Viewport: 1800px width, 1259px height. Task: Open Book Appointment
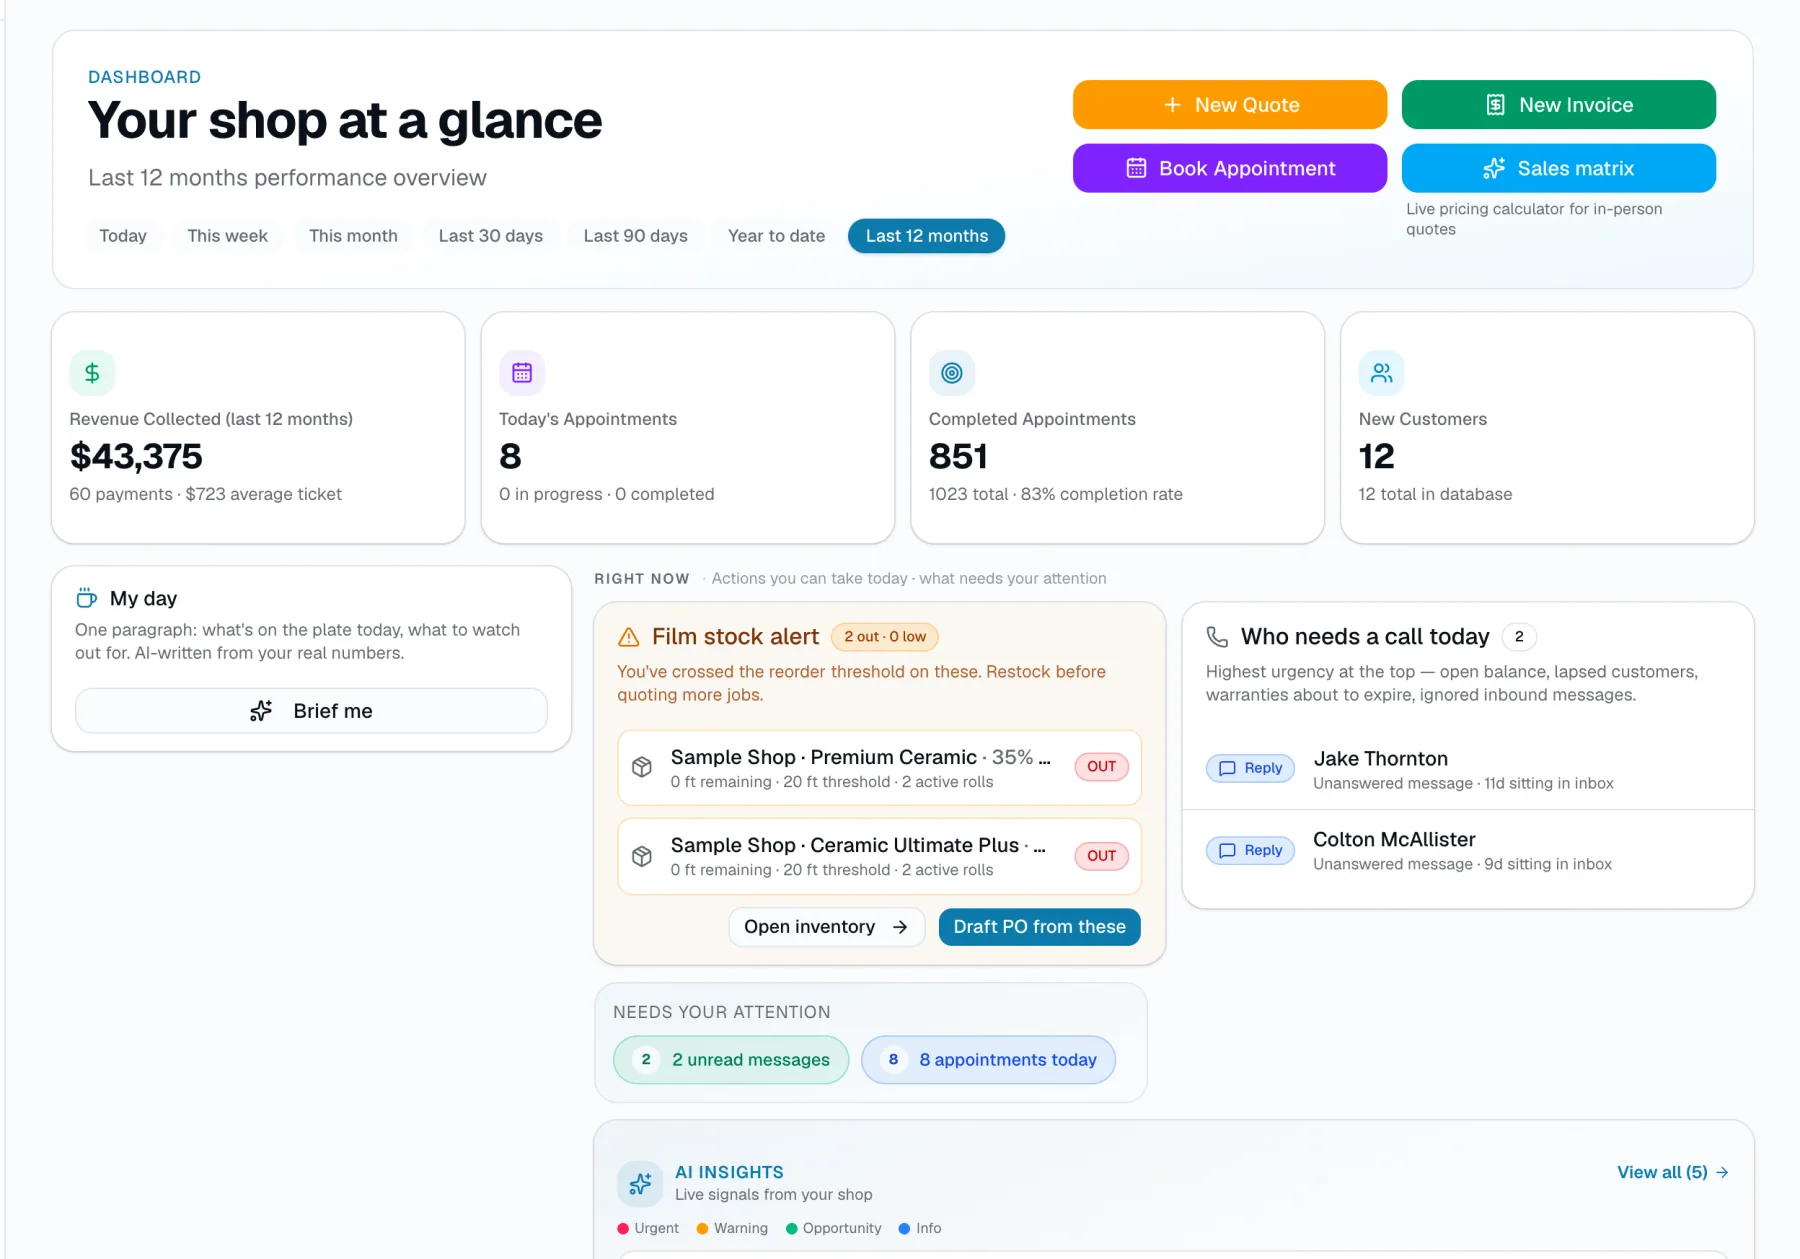click(x=1229, y=168)
